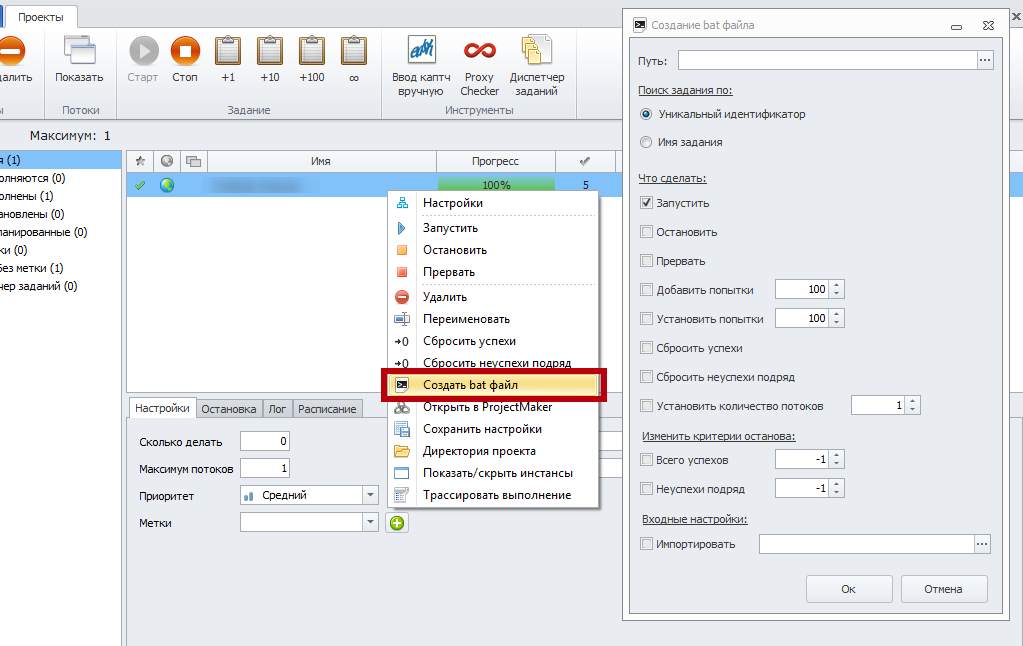Click the grey Старт play icon
This screenshot has width=1023, height=646.
(x=143, y=51)
